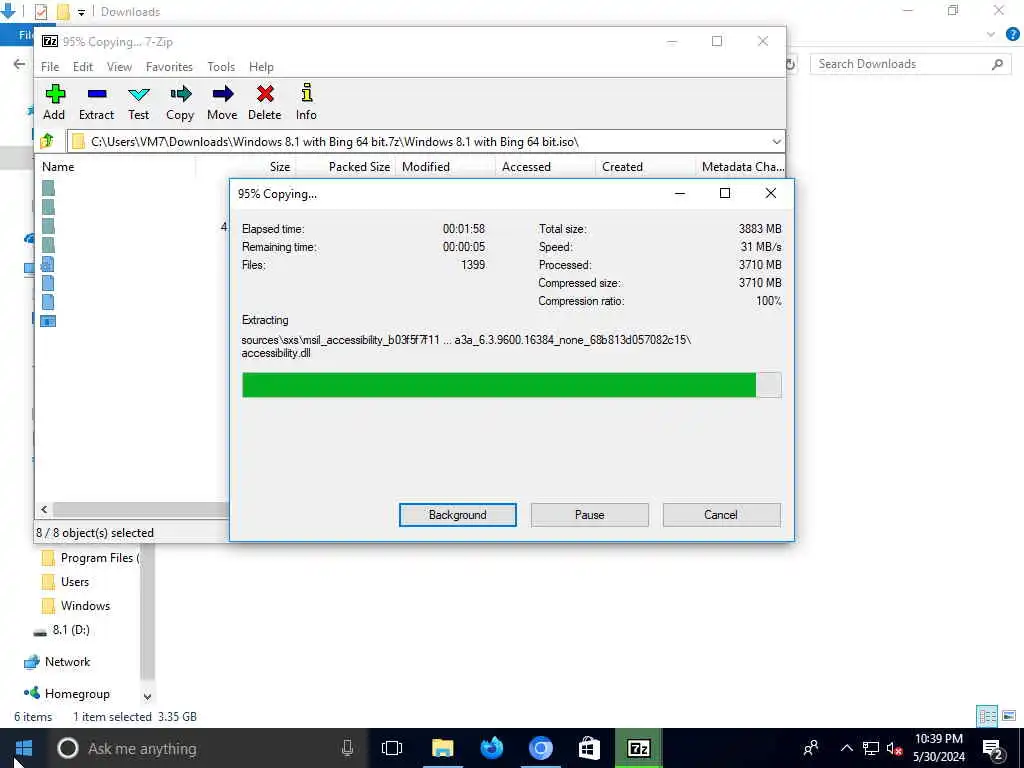Open the View menu in 7-Zip
1024x768 pixels.
point(120,67)
